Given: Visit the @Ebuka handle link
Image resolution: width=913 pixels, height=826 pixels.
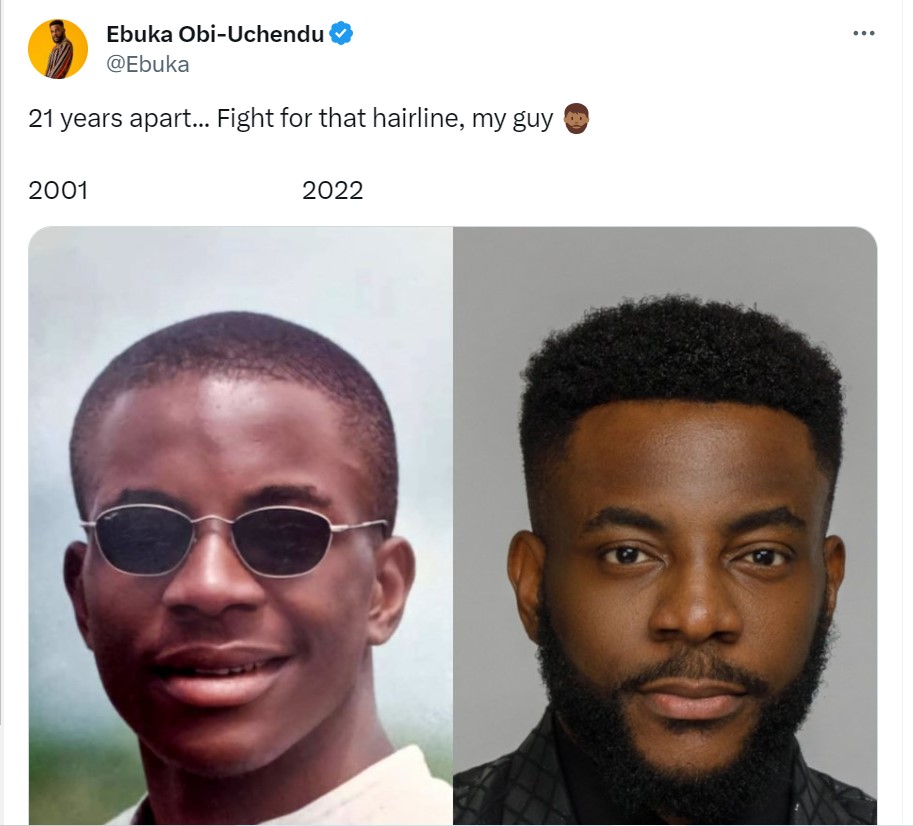Looking at the screenshot, I should 148,64.
